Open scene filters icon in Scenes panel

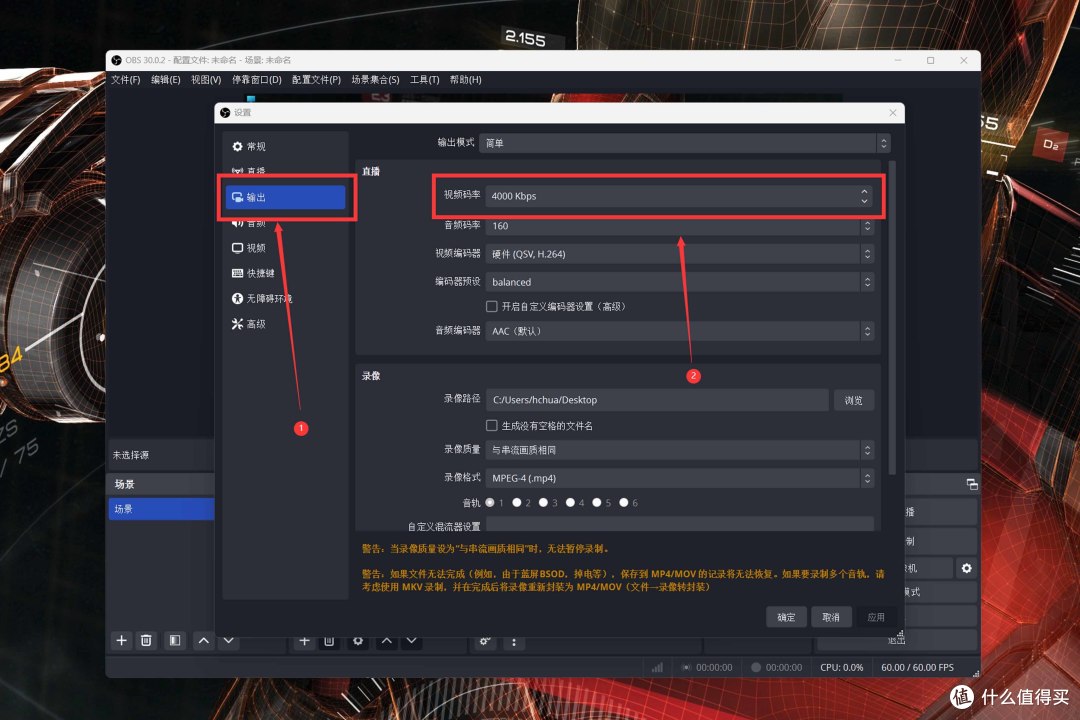coord(175,640)
